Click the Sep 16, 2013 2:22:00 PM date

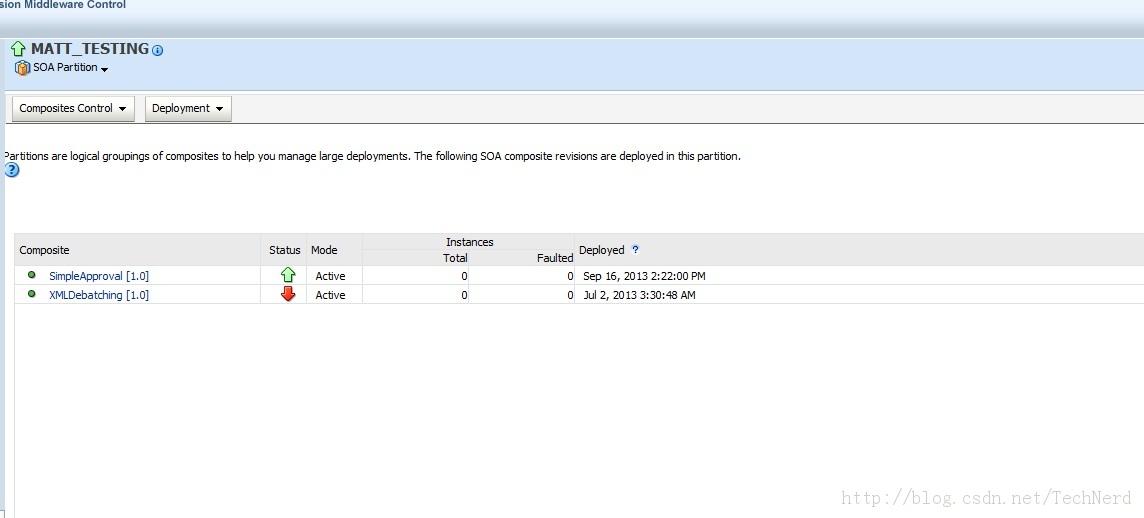[644, 276]
